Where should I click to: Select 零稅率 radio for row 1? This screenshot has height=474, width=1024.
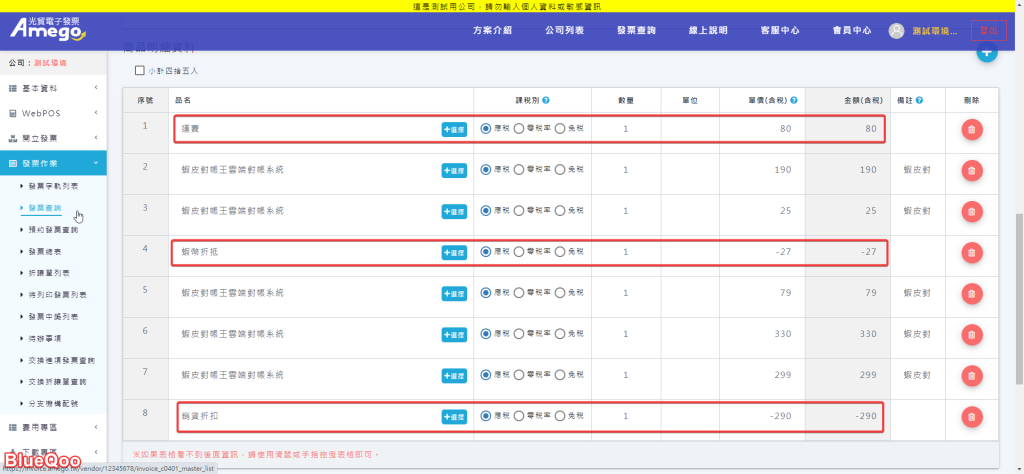point(519,129)
